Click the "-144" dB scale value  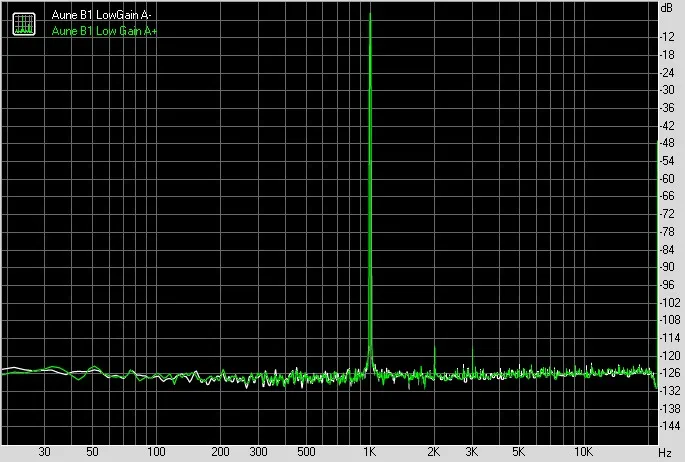coord(670,426)
